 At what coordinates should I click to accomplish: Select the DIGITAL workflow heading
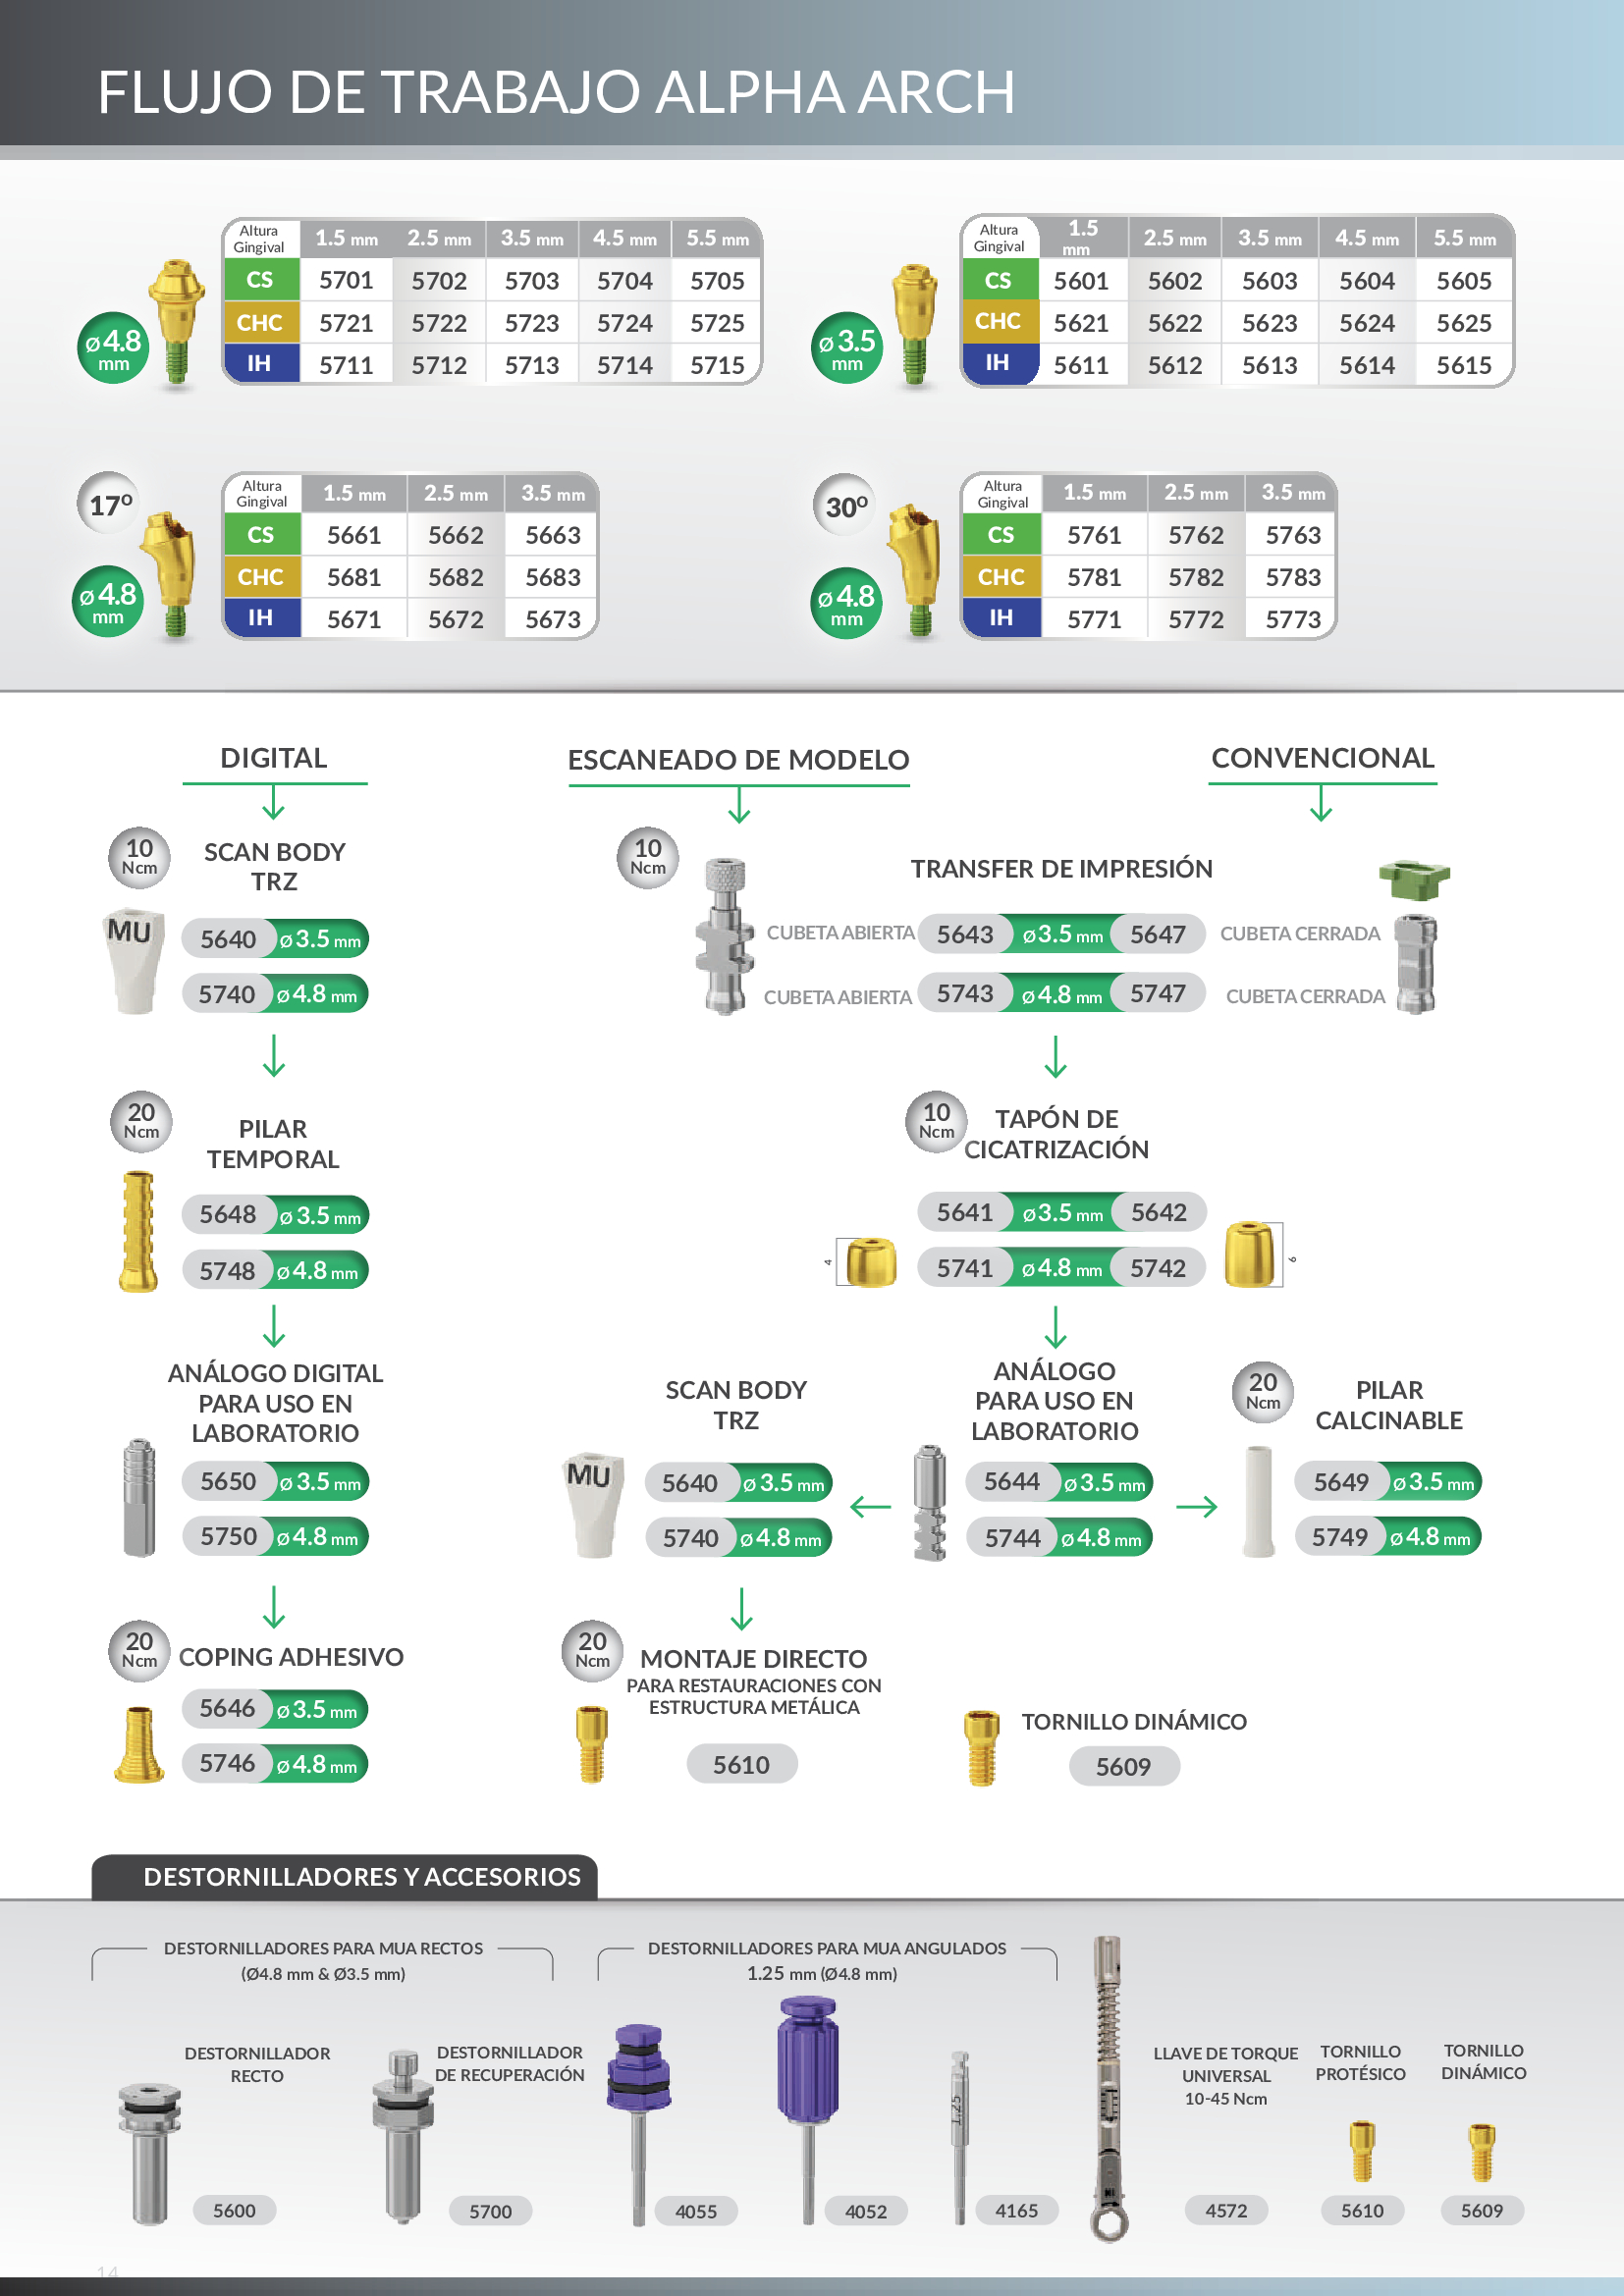(x=274, y=758)
